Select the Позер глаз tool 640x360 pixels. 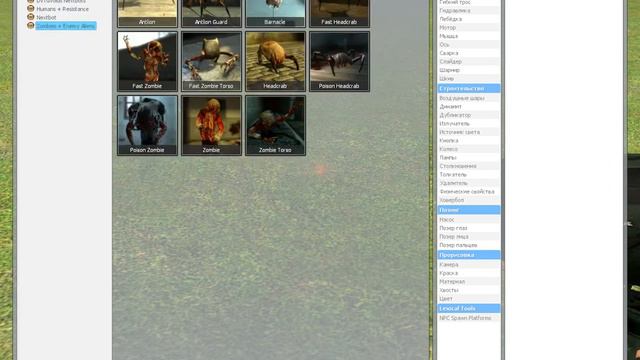point(469,228)
